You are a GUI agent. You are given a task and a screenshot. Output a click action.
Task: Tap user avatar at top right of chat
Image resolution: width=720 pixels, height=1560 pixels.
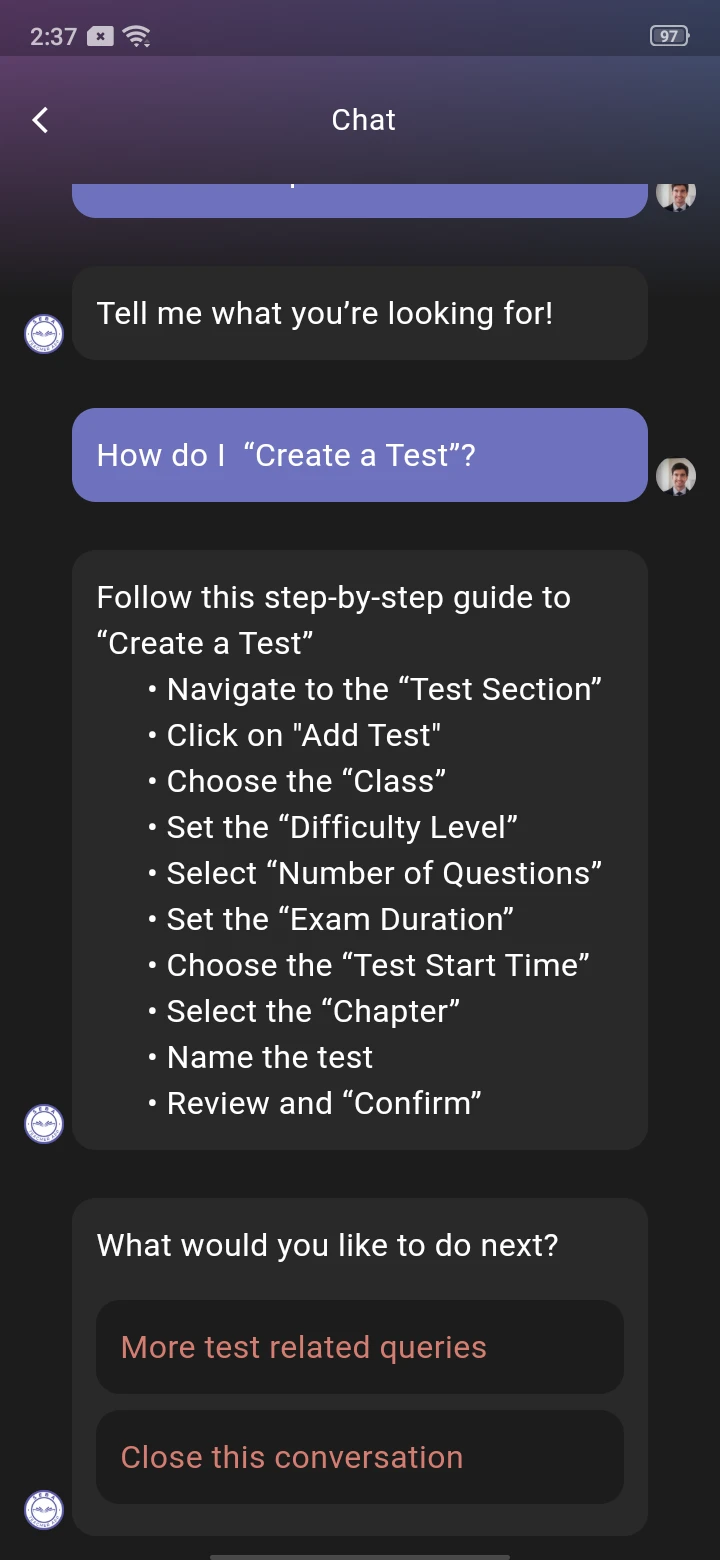676,195
